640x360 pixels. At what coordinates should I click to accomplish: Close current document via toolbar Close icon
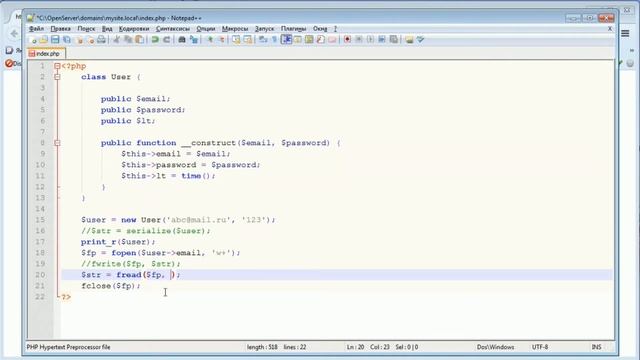click(80, 40)
